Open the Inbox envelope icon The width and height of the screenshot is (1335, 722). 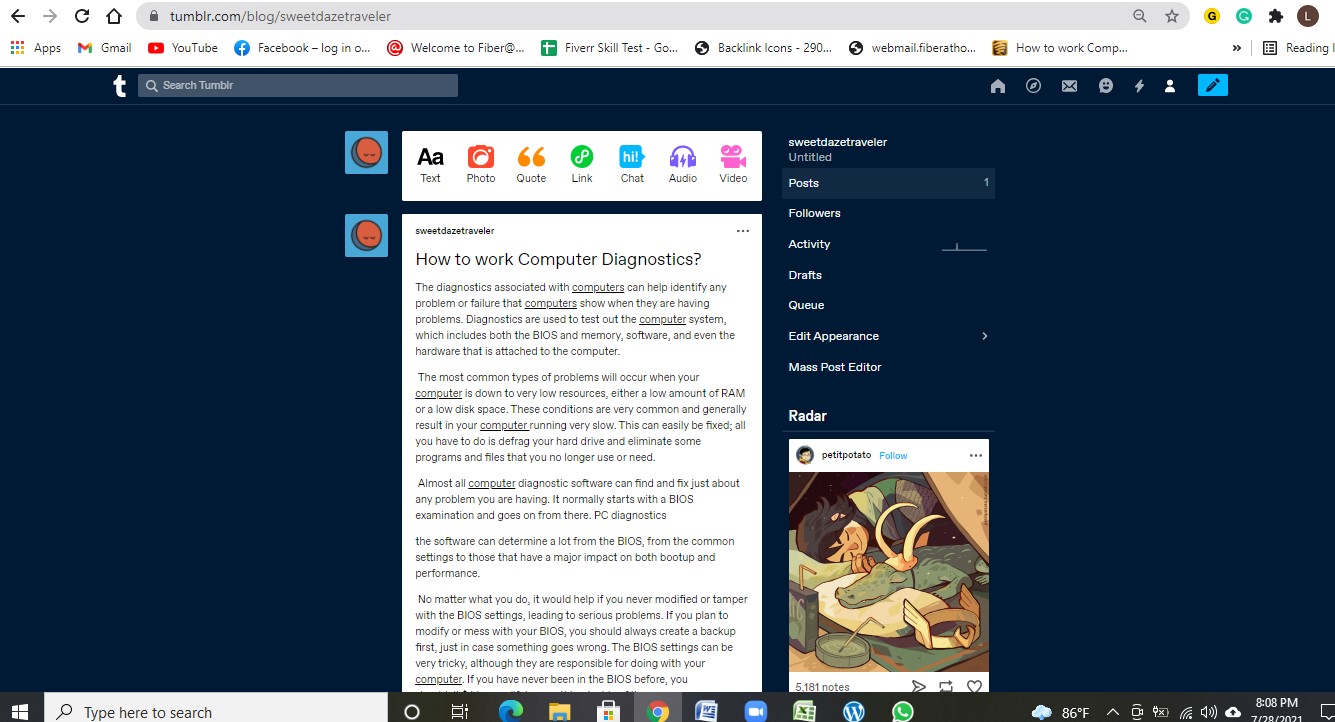1069,86
